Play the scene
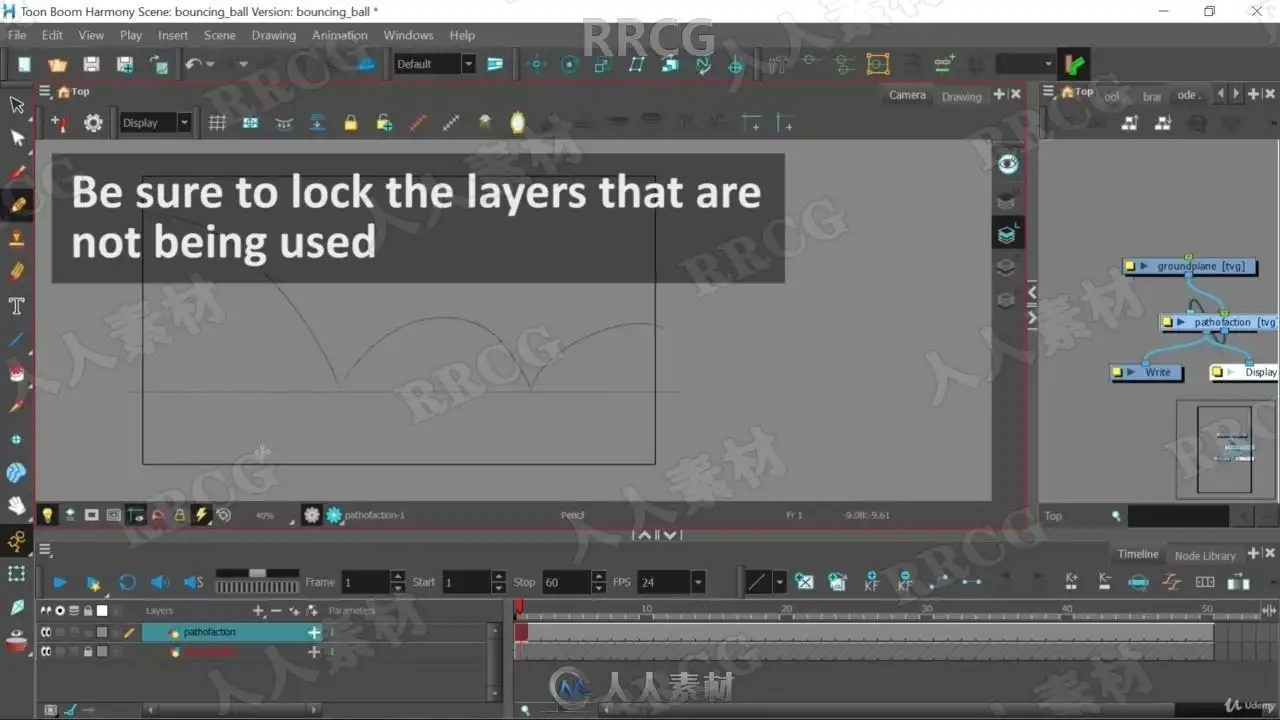 coord(59,582)
